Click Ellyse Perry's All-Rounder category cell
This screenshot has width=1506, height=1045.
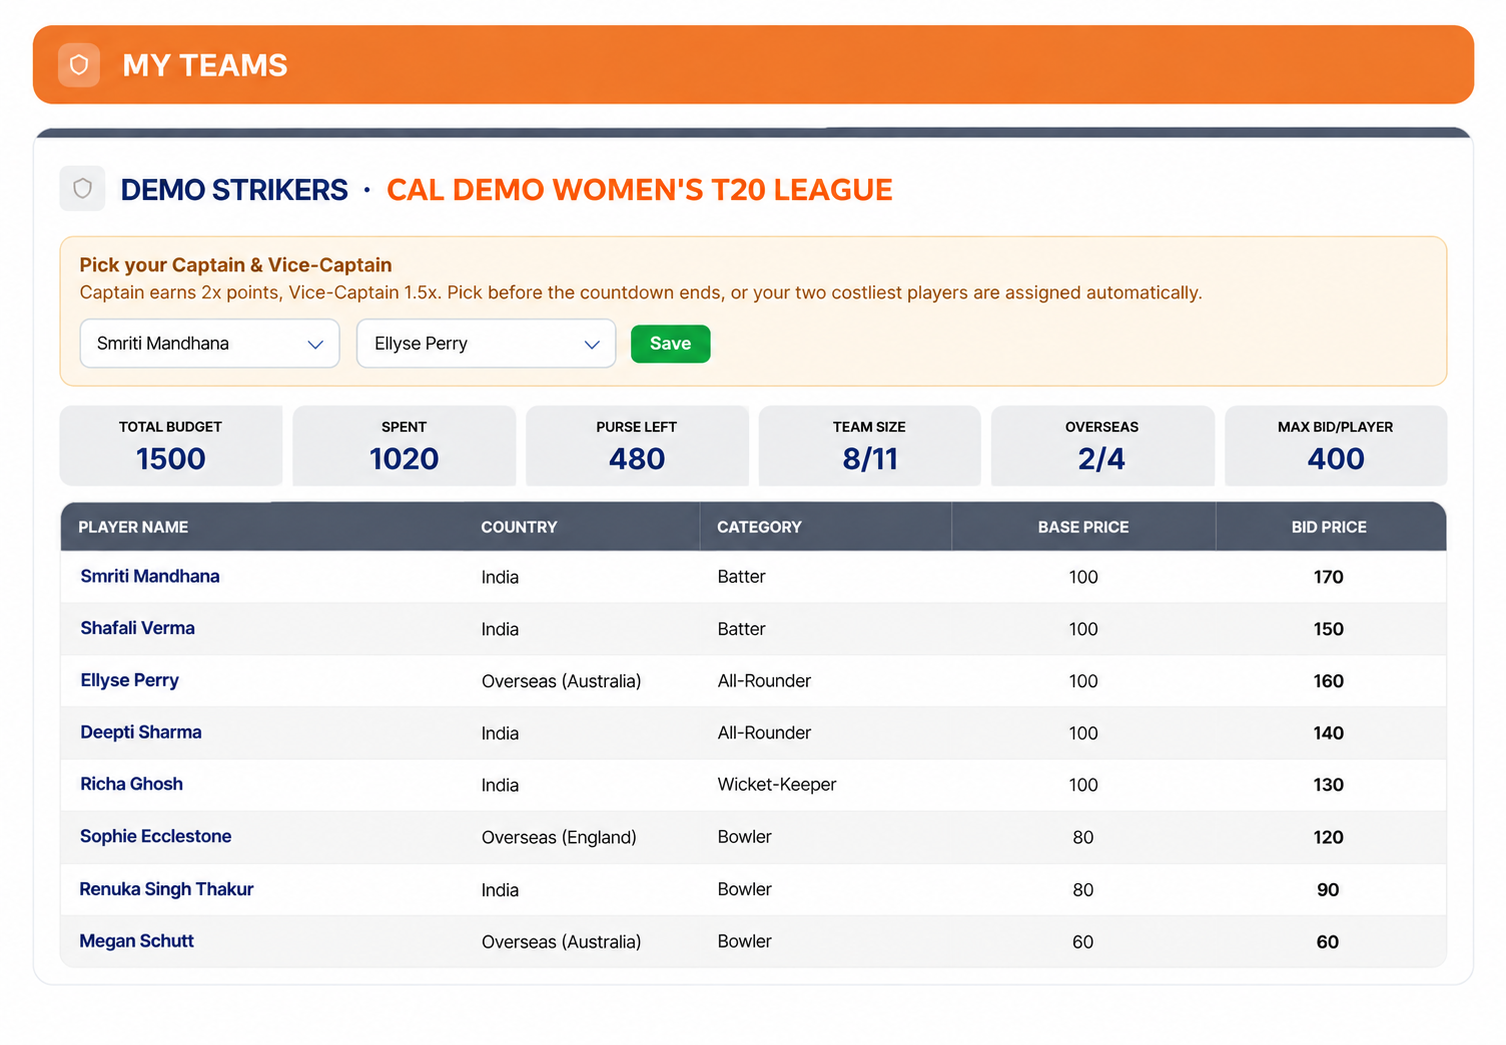pos(764,681)
